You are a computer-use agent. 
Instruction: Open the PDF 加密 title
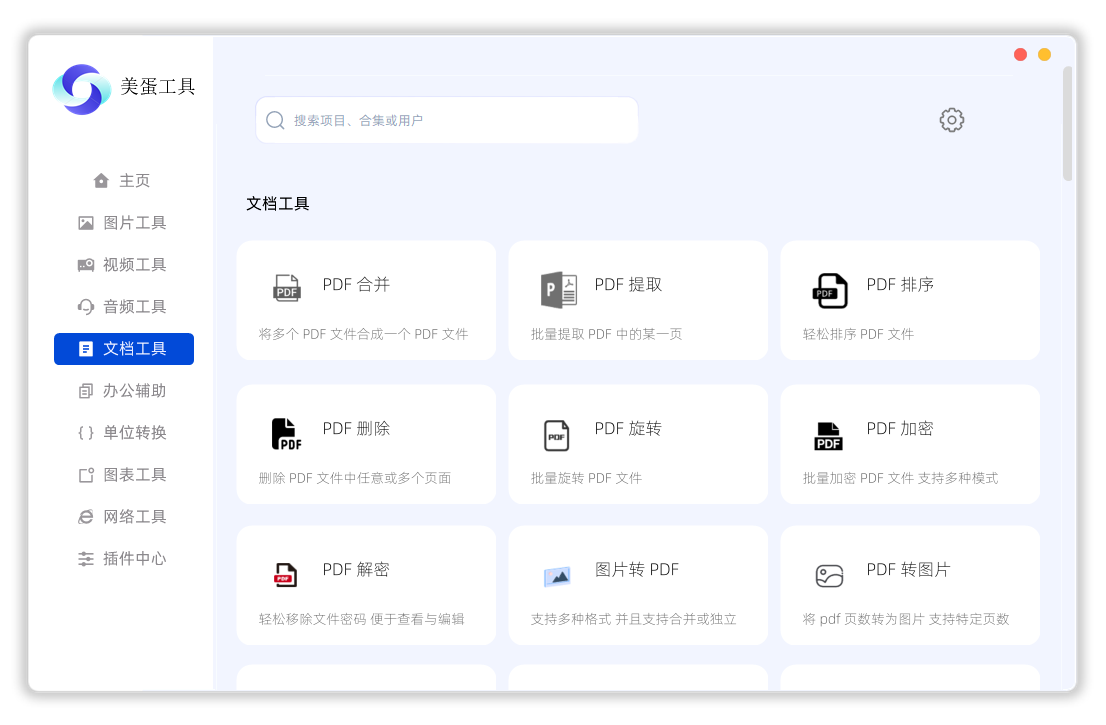(900, 428)
